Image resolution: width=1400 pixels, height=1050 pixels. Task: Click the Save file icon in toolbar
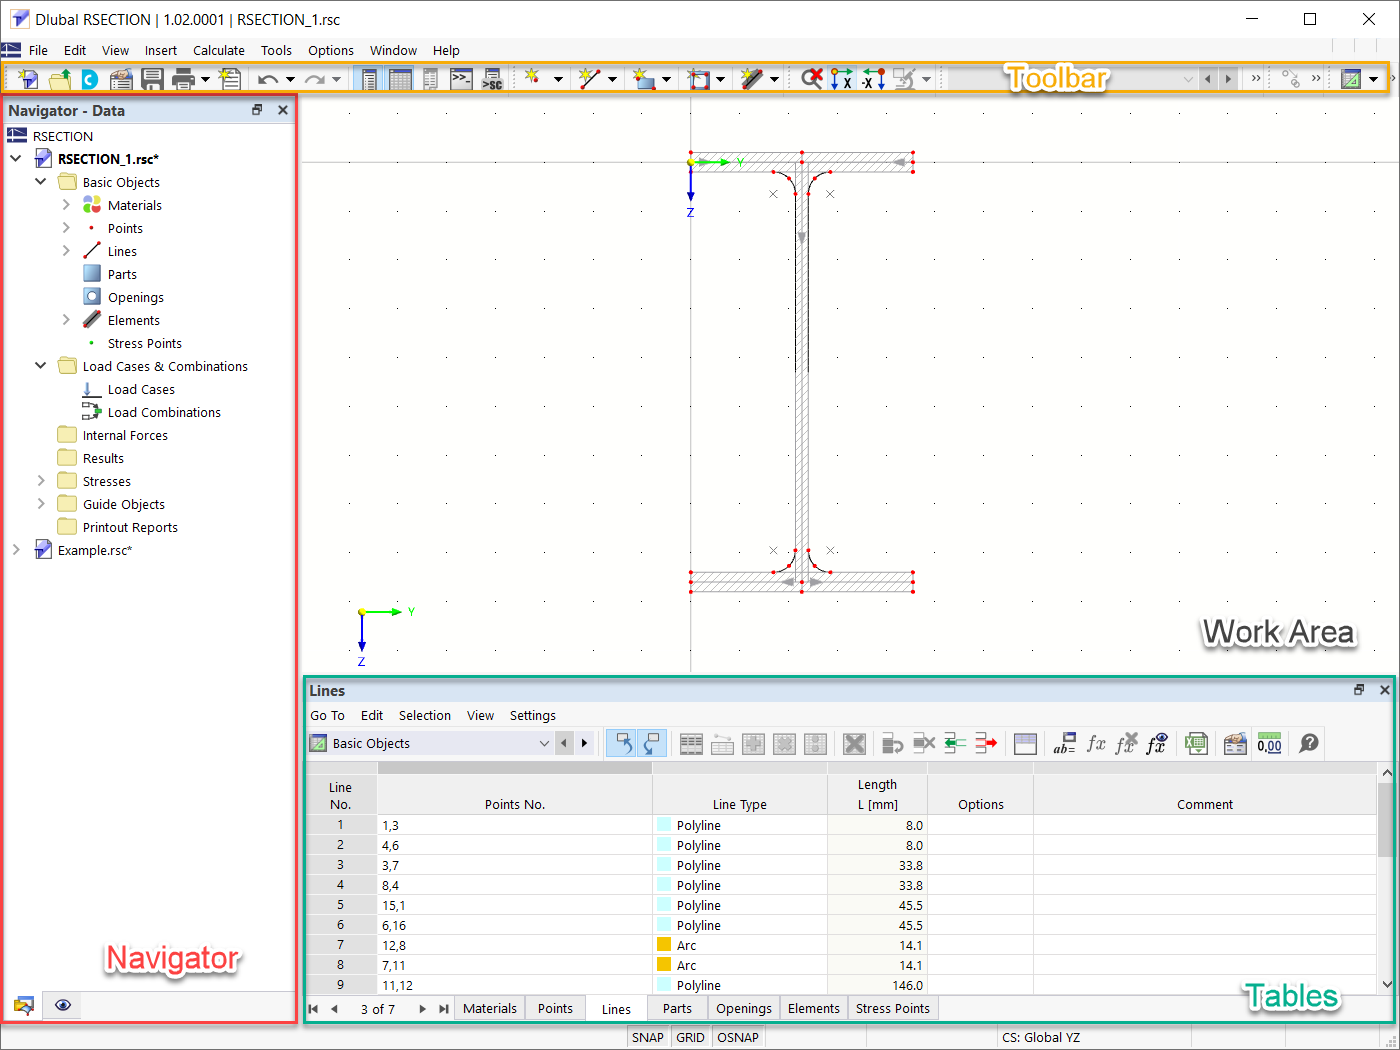pyautogui.click(x=152, y=79)
